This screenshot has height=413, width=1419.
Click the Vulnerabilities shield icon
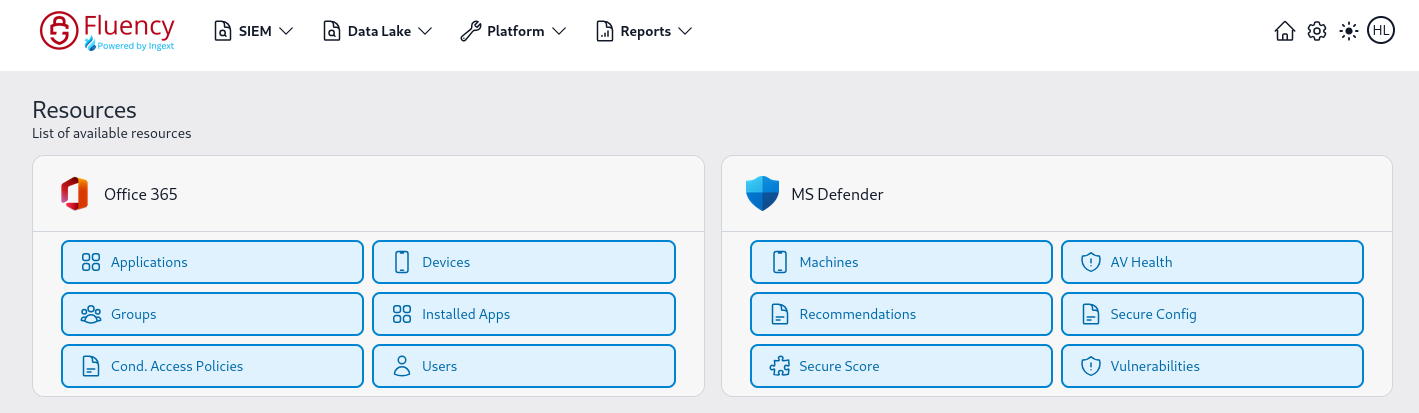(x=1091, y=366)
